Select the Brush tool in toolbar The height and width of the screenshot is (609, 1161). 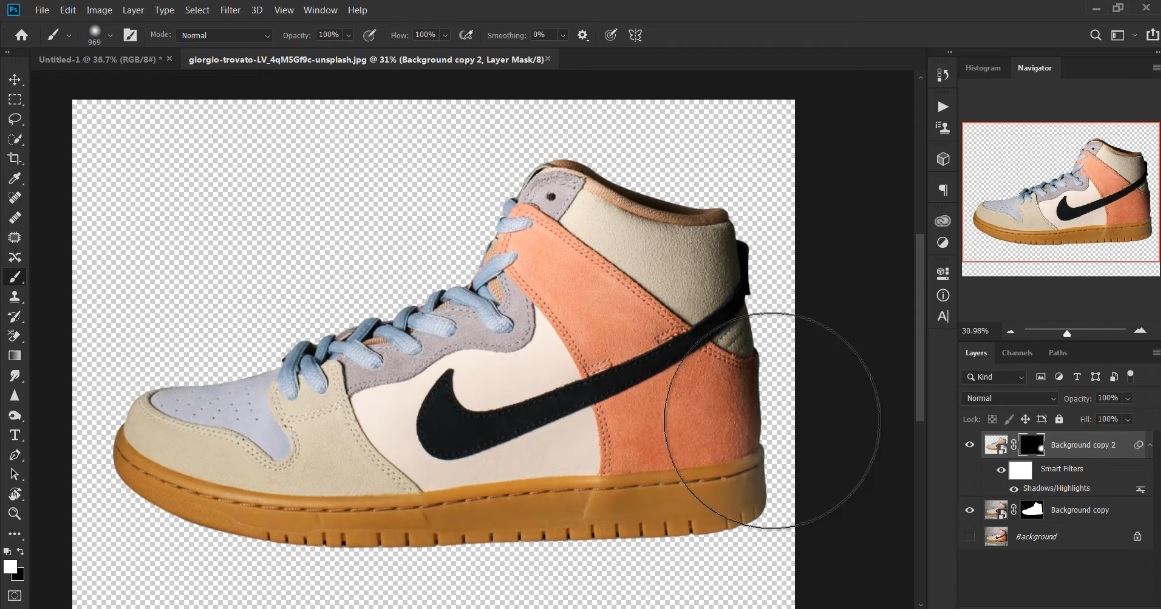click(x=15, y=277)
